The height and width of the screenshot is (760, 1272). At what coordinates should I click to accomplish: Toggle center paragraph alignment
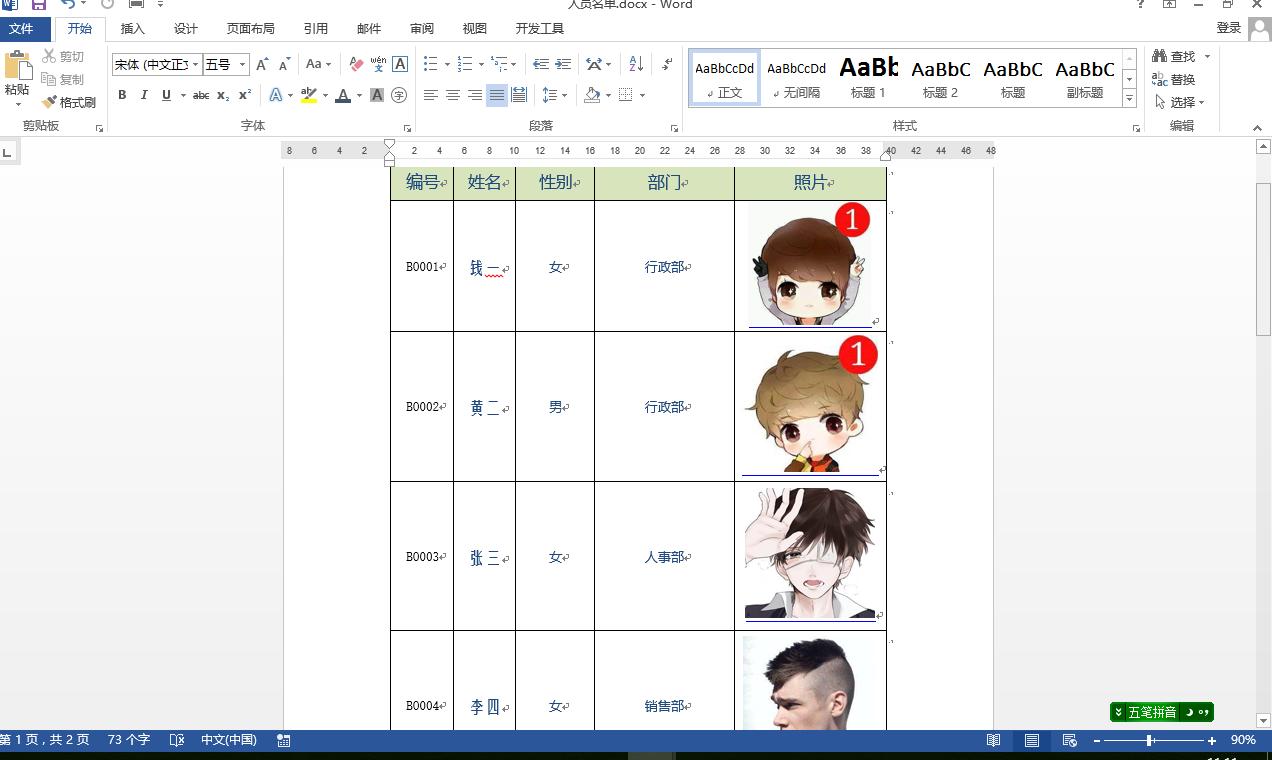coord(453,95)
